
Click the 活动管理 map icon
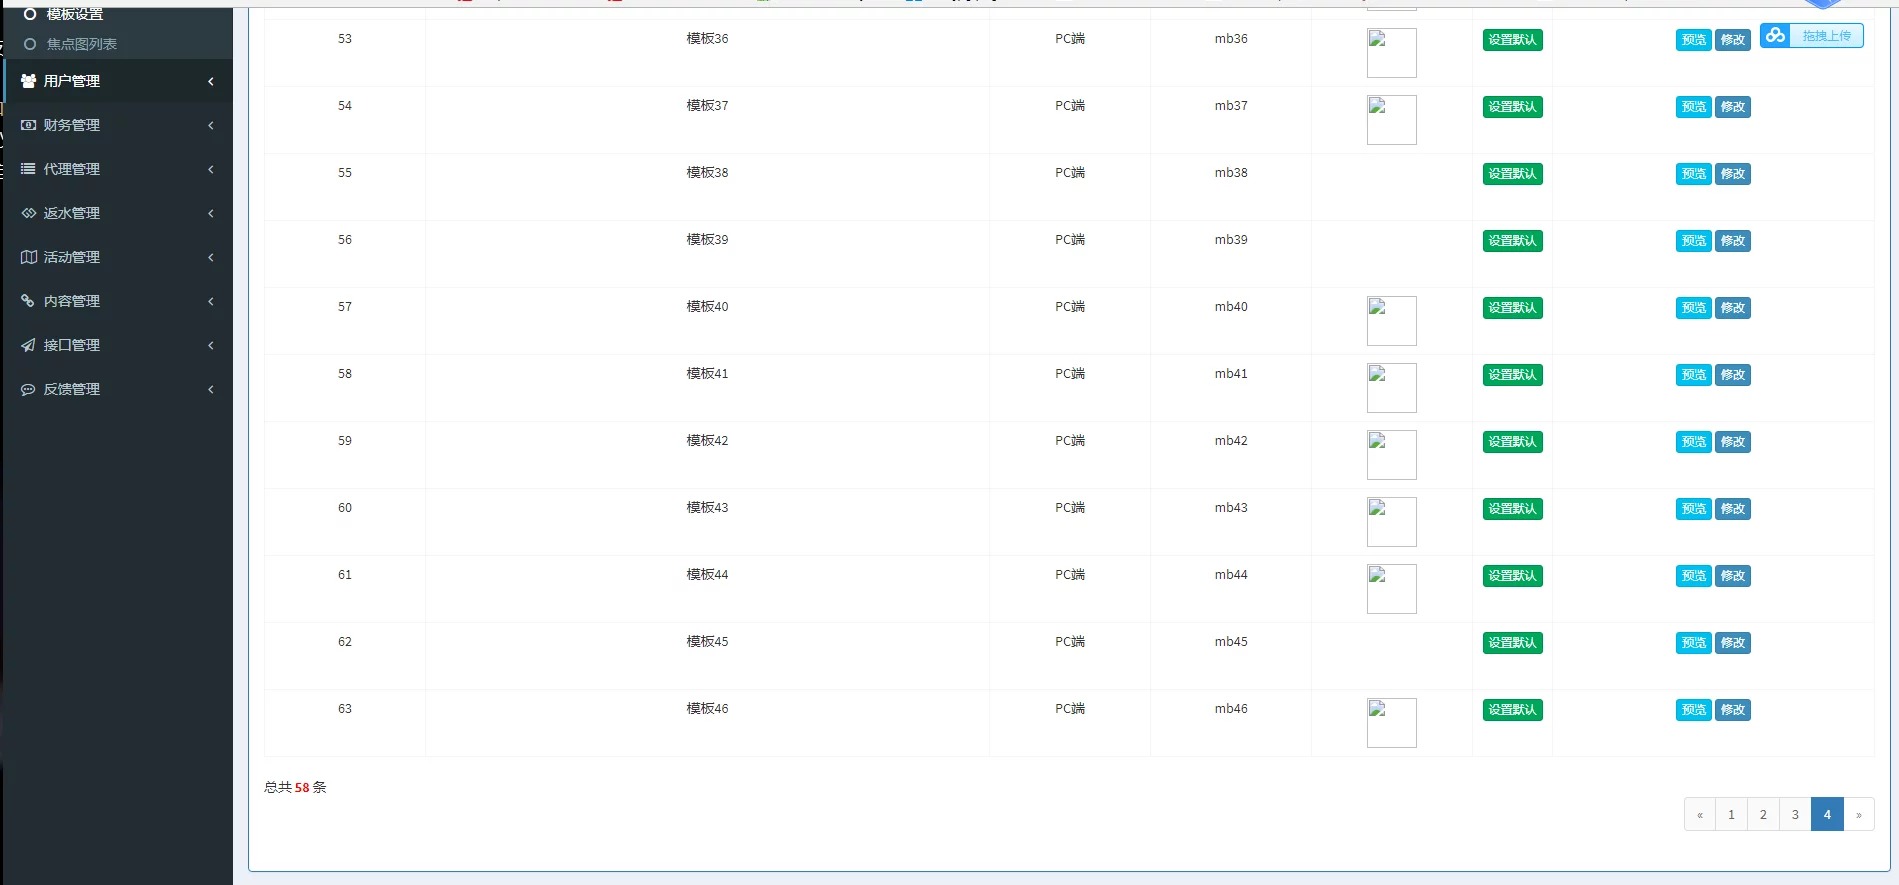click(28, 257)
